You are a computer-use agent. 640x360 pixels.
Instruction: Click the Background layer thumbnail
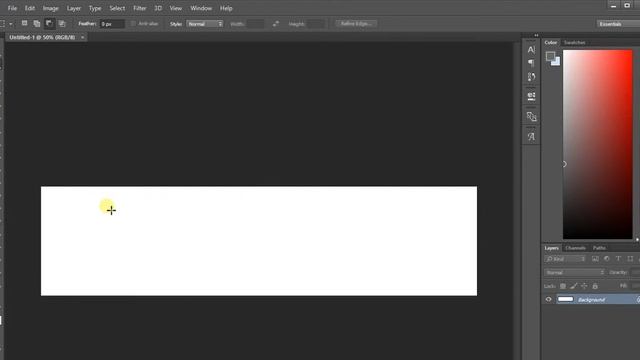pyautogui.click(x=565, y=300)
